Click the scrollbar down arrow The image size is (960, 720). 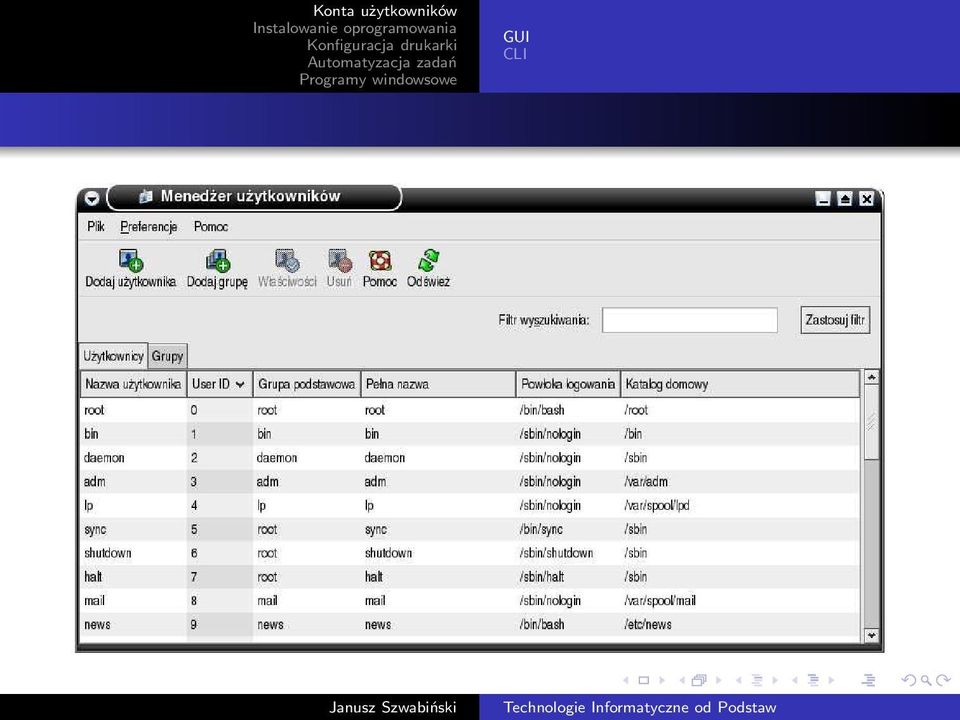pyautogui.click(x=871, y=636)
